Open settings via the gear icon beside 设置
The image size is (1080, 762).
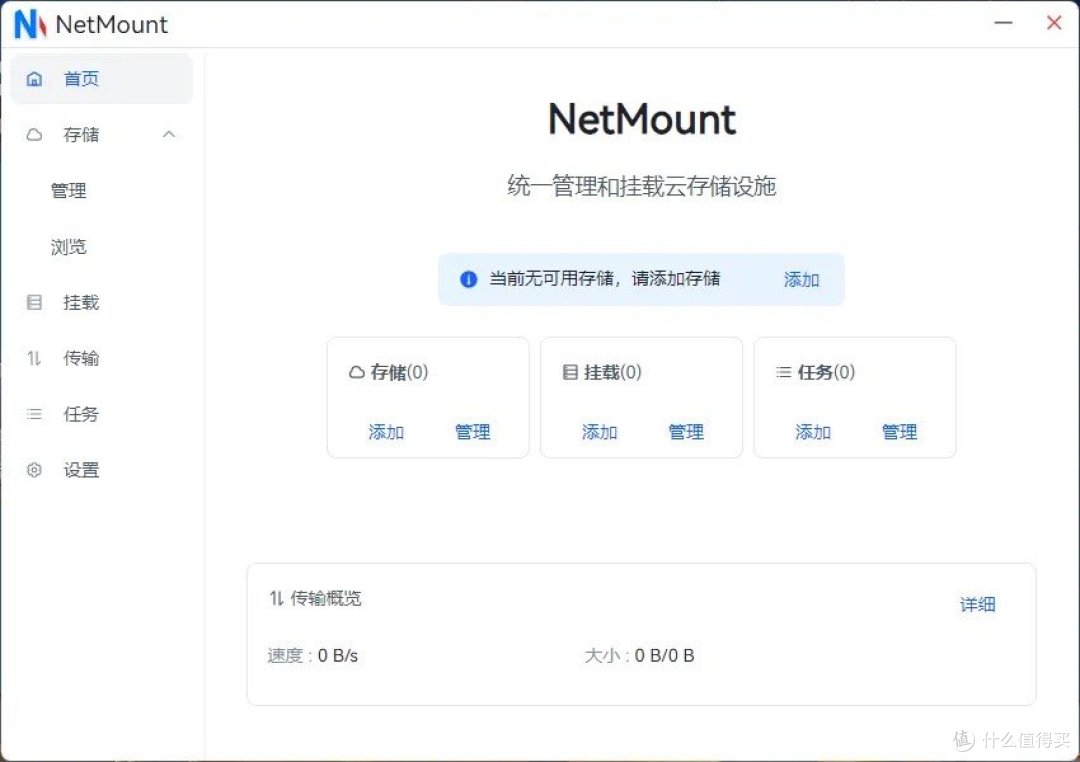point(34,470)
